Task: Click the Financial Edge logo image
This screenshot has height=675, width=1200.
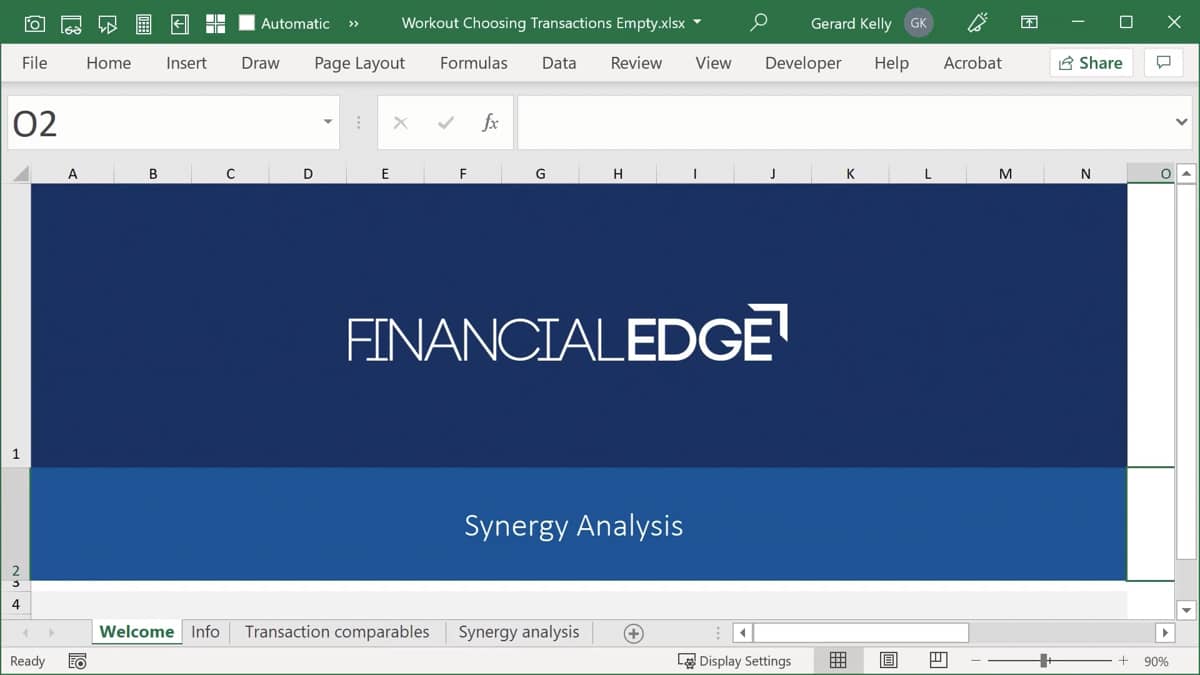Action: coord(568,333)
